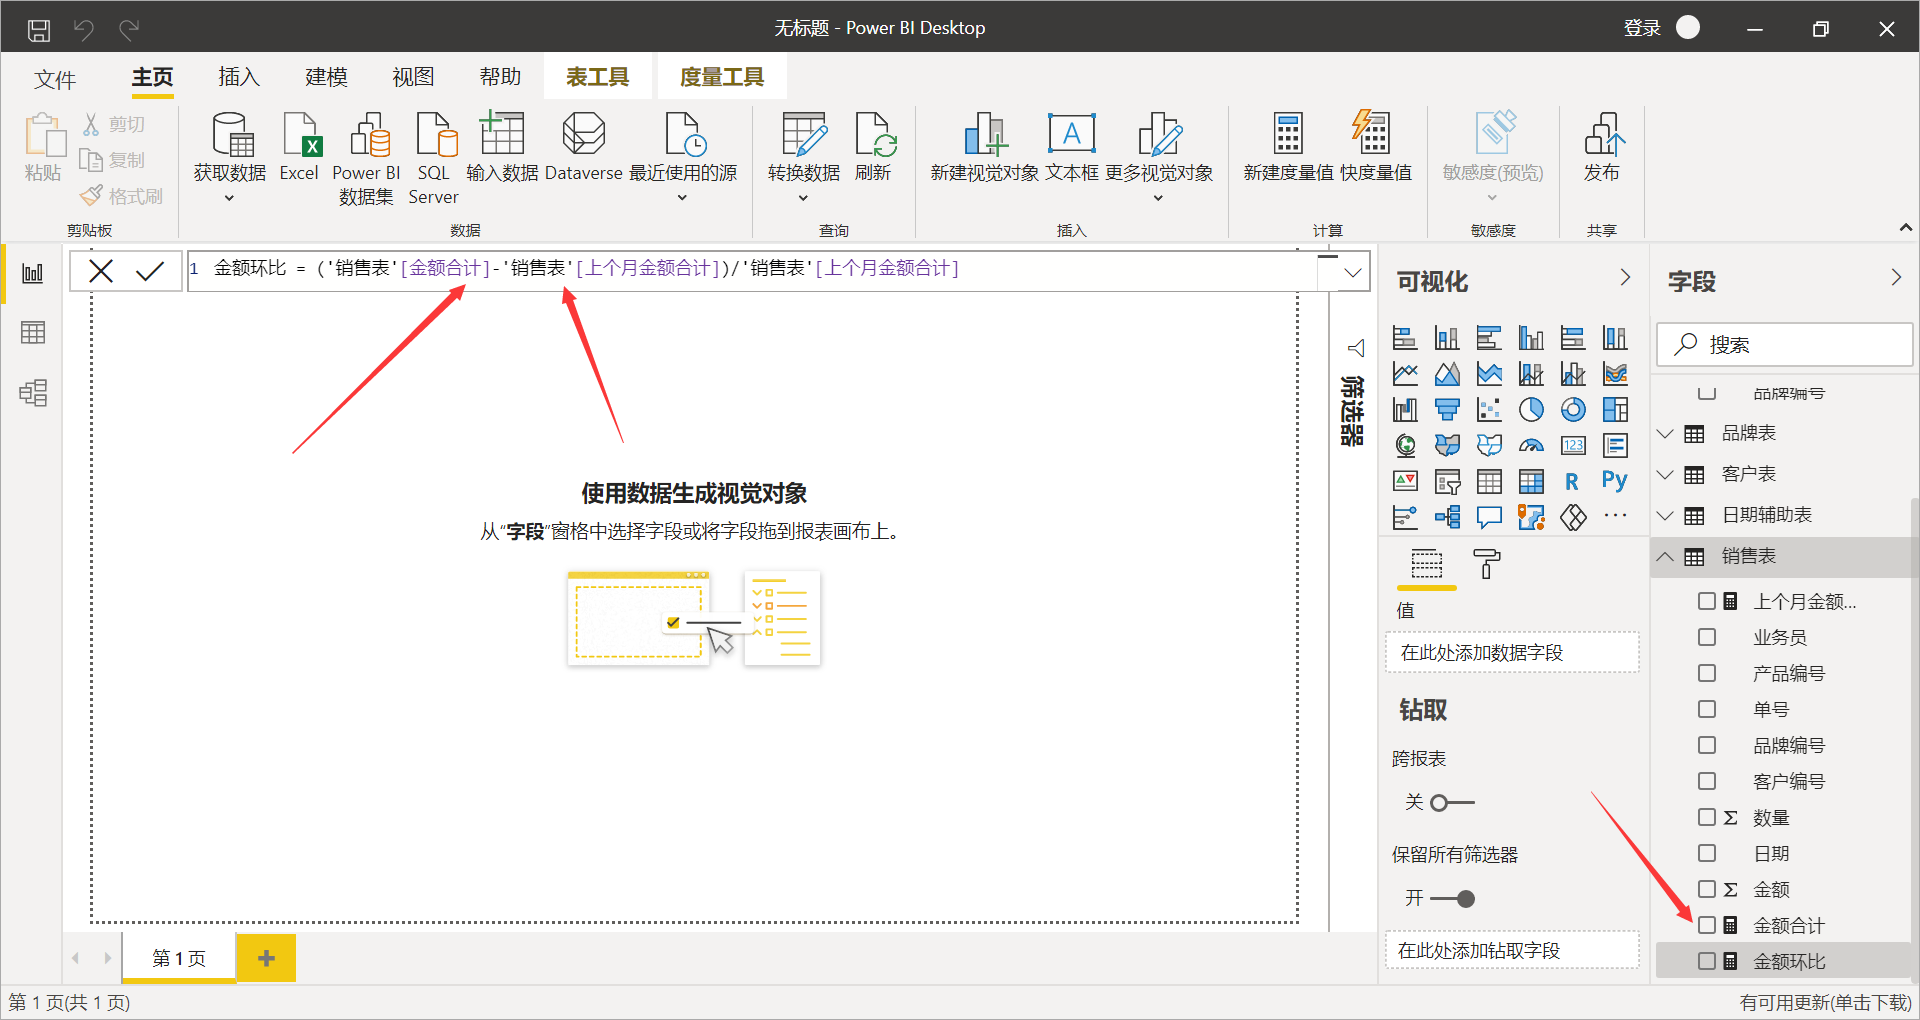Image resolution: width=1920 pixels, height=1020 pixels.
Task: Collapse the 字段 pane
Action: tap(1896, 278)
